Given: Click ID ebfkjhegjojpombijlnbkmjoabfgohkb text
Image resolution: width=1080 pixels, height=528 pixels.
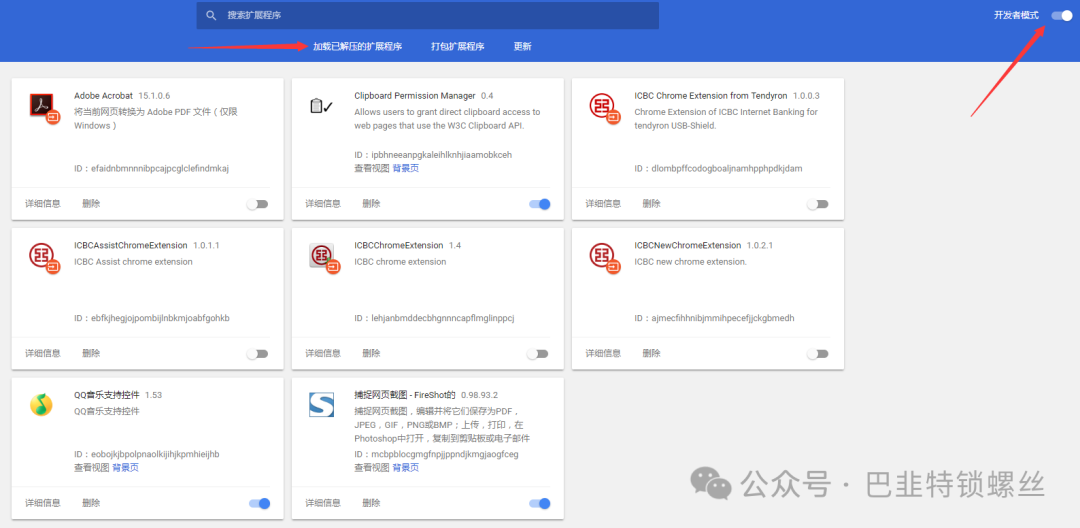Looking at the screenshot, I should point(152,318).
